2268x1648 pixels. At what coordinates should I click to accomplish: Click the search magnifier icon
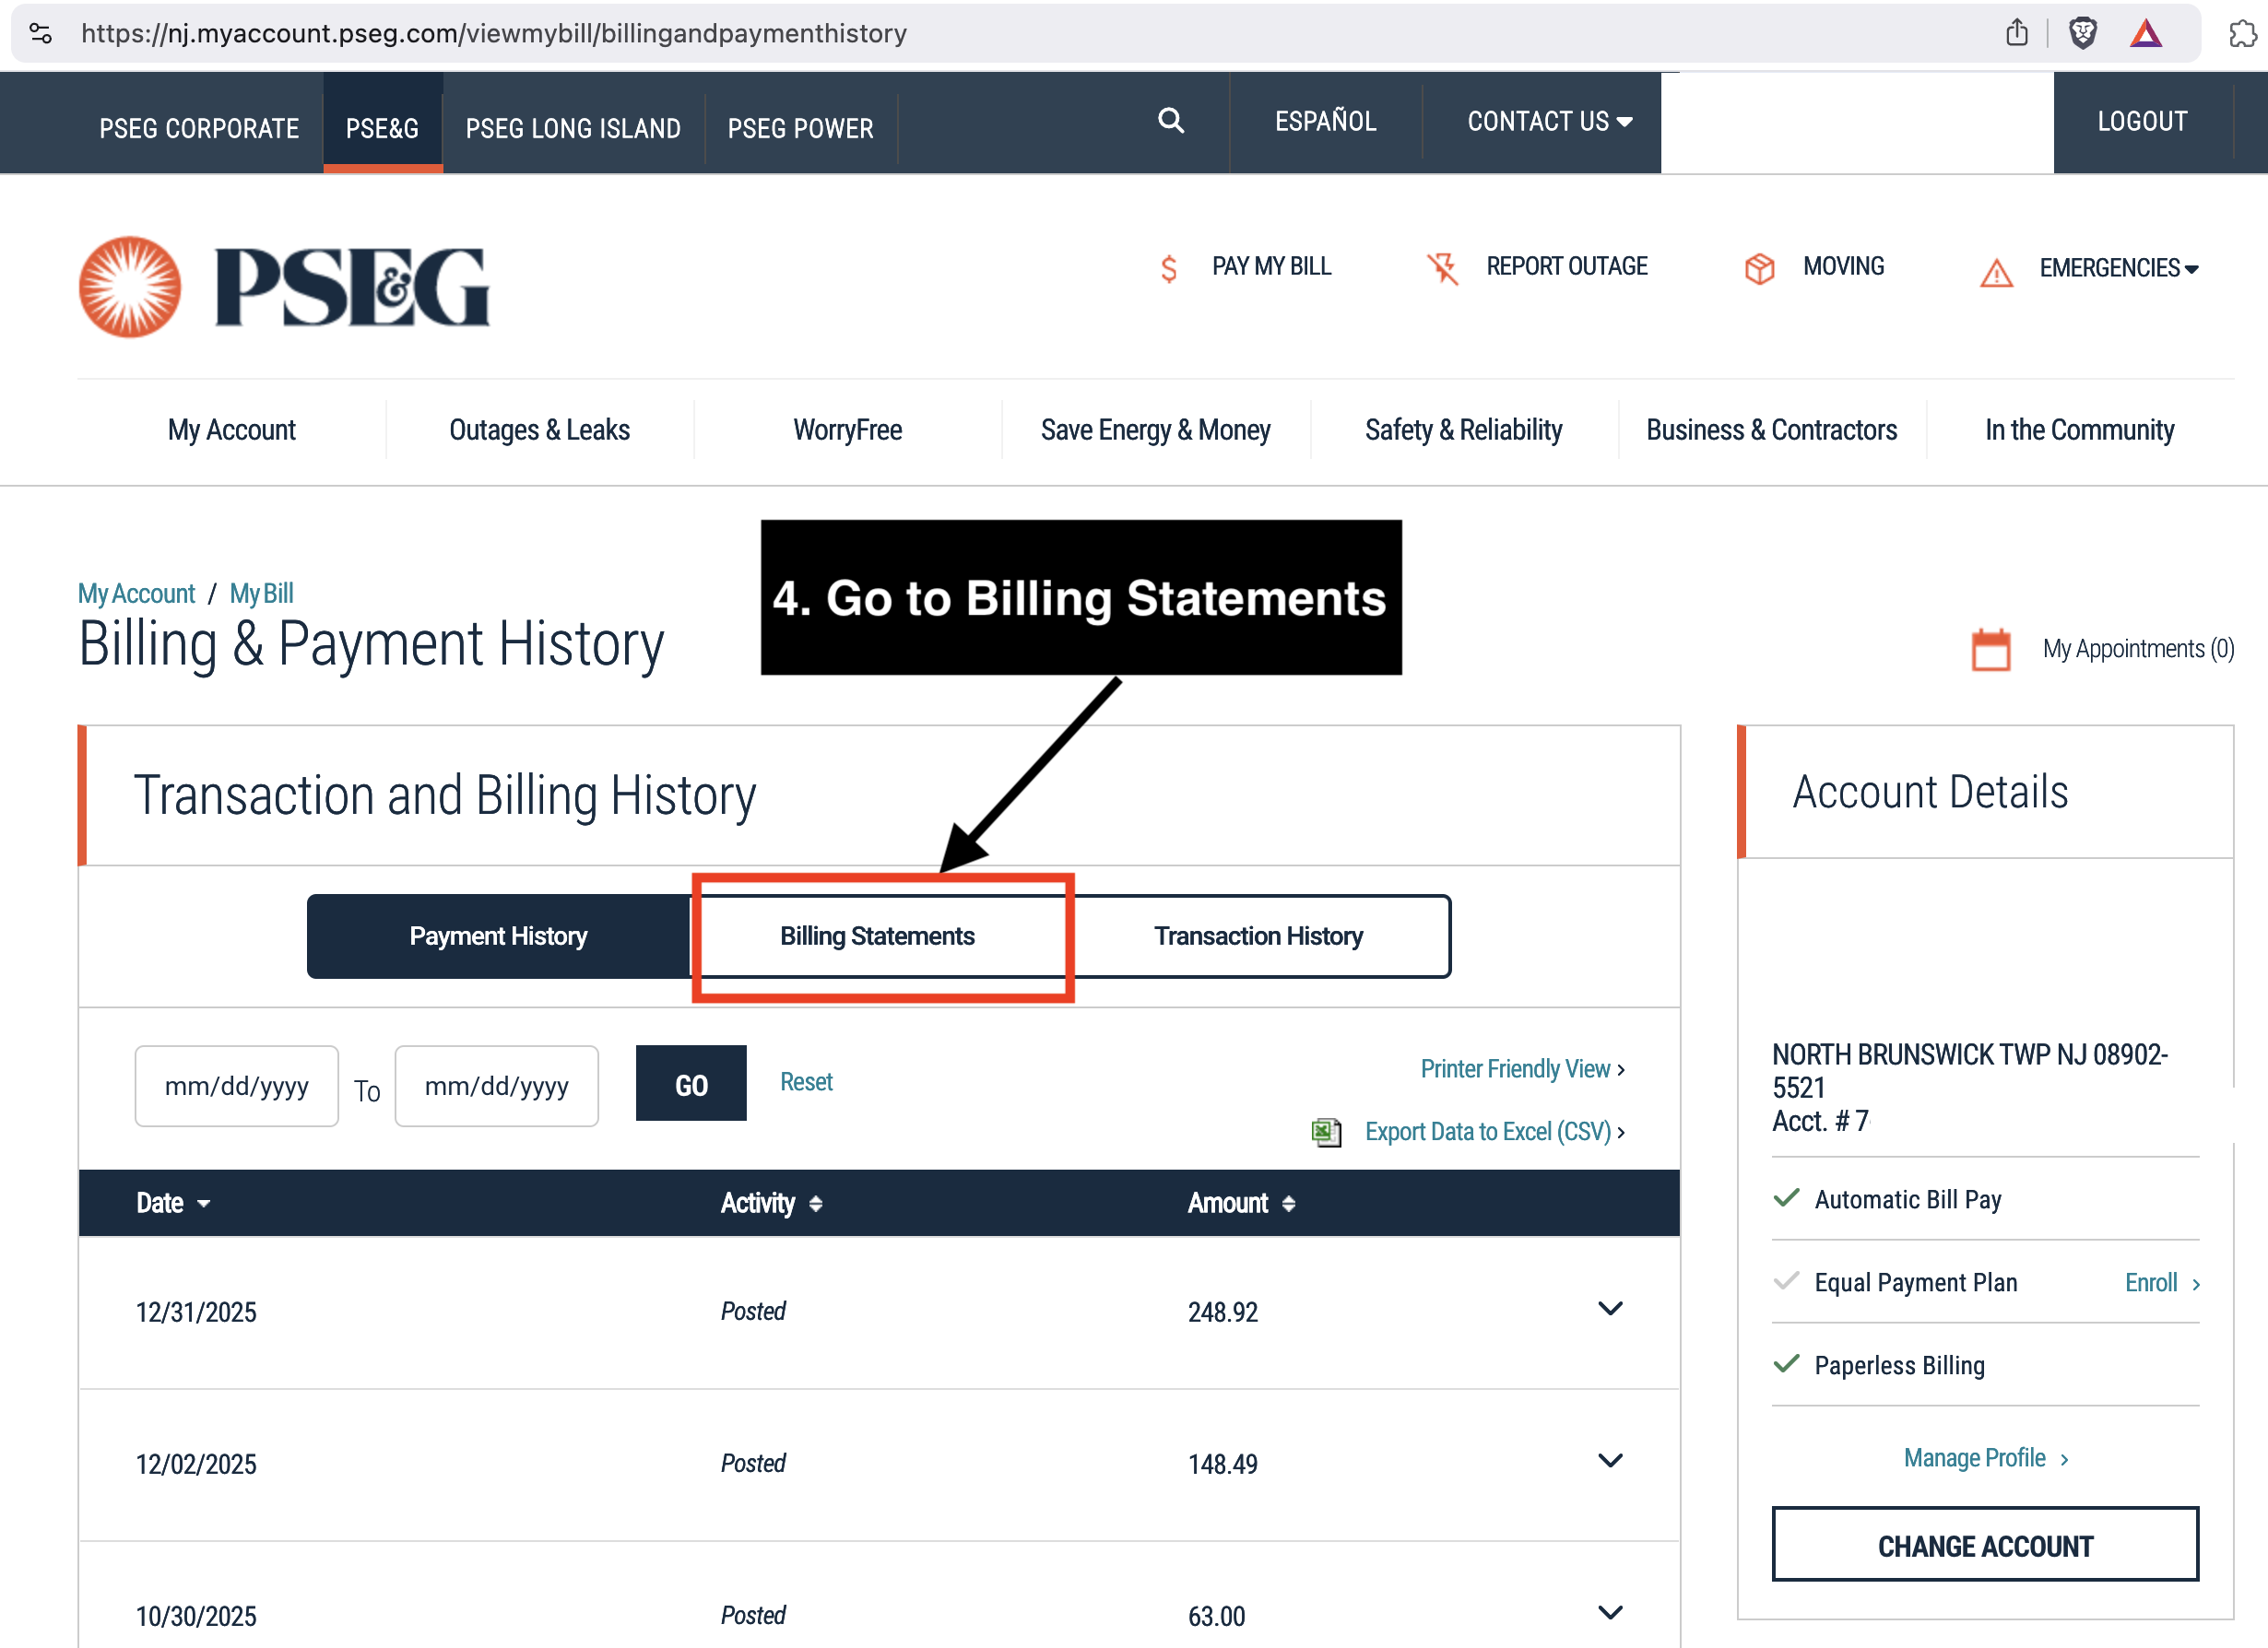[x=1170, y=121]
